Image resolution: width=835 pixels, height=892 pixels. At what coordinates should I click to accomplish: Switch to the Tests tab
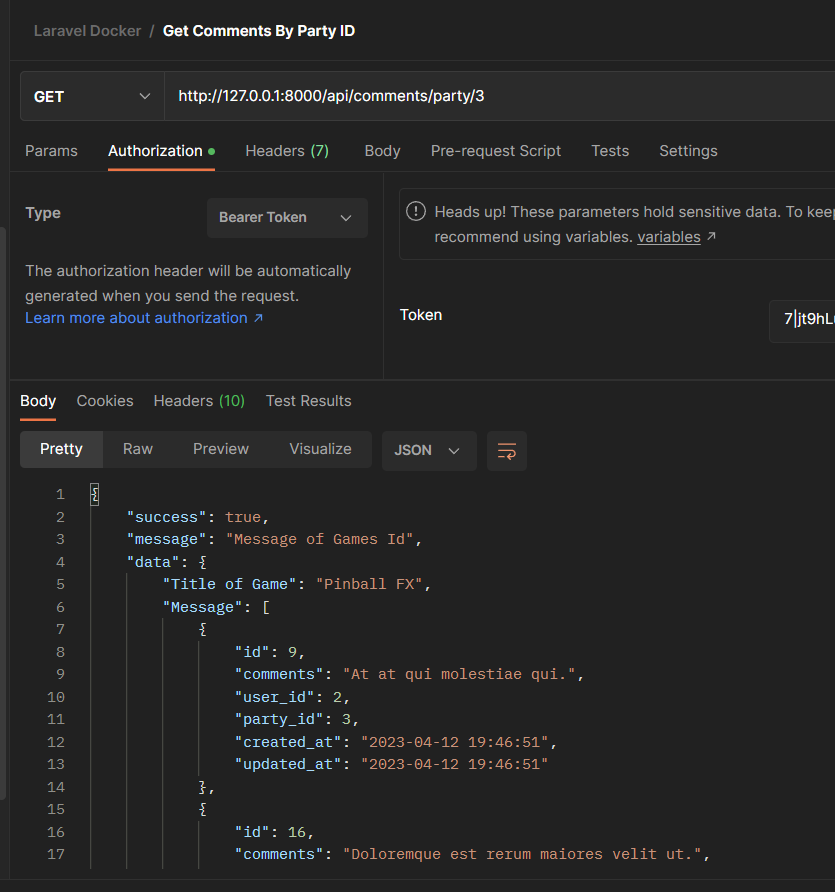[x=610, y=150]
